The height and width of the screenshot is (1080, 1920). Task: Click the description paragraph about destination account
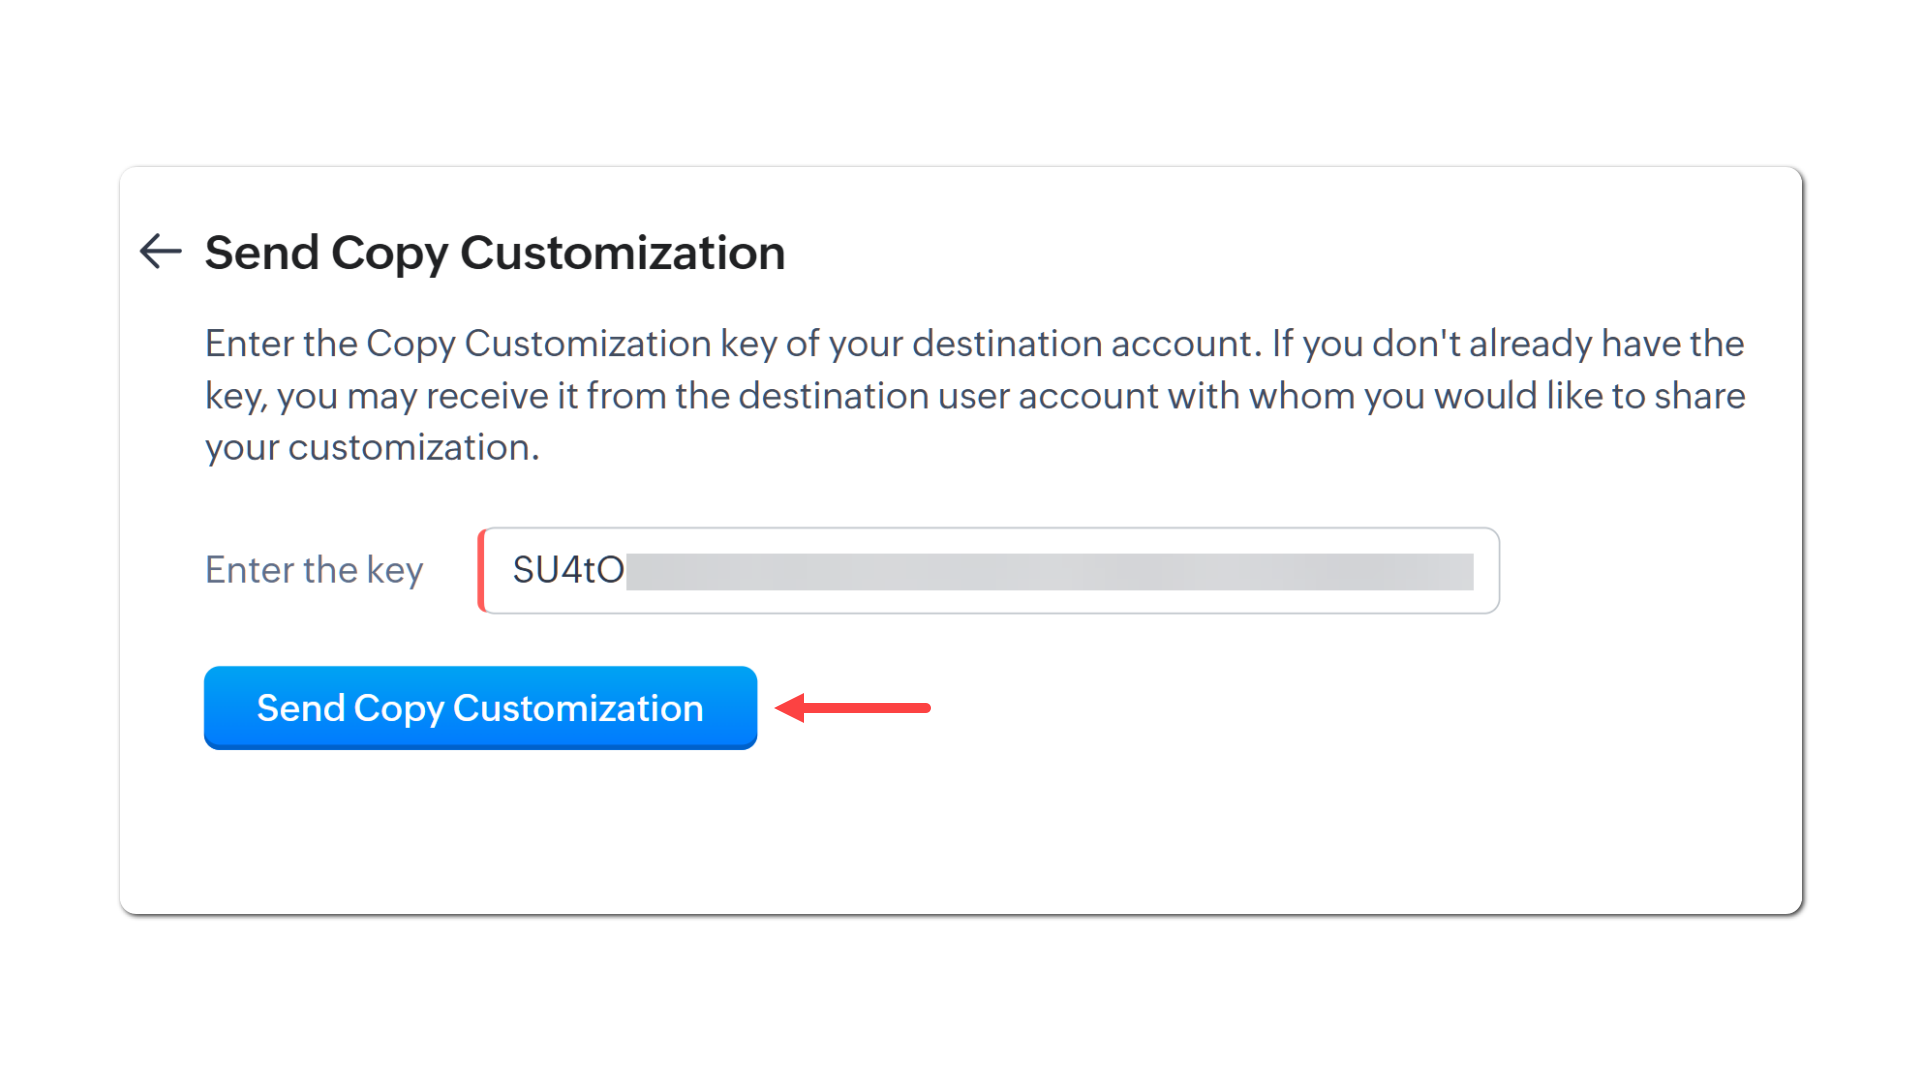(x=974, y=396)
